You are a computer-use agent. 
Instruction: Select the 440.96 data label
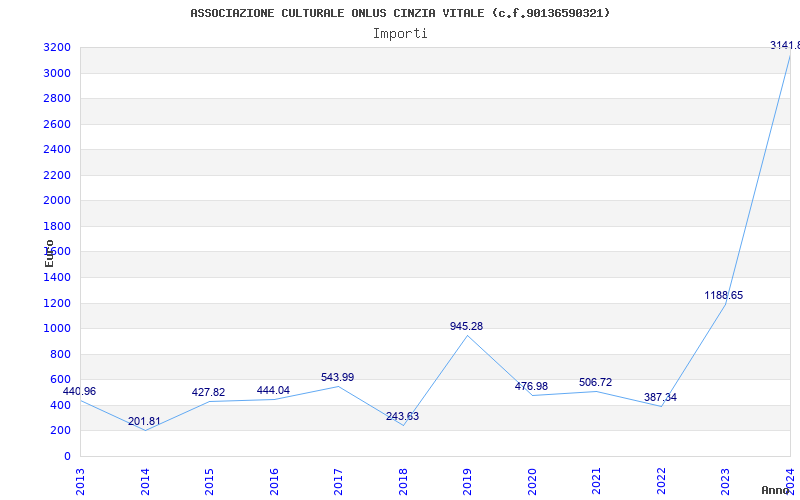pyautogui.click(x=79, y=392)
